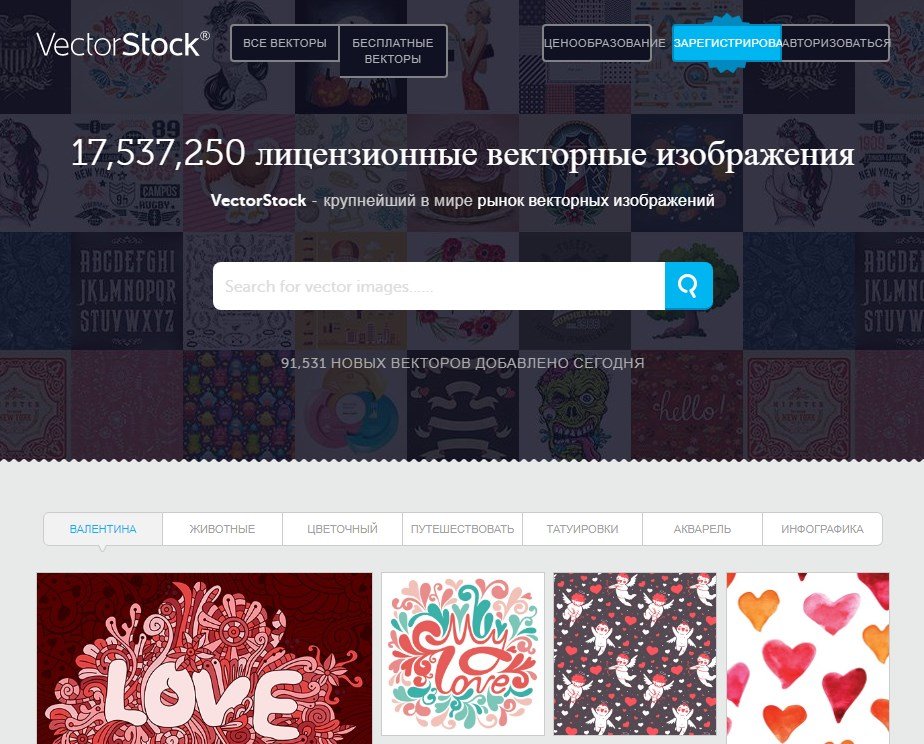The image size is (924, 744).
Task: Switch to the ЖИВОТНЫЕ tab
Action: pyautogui.click(x=222, y=529)
